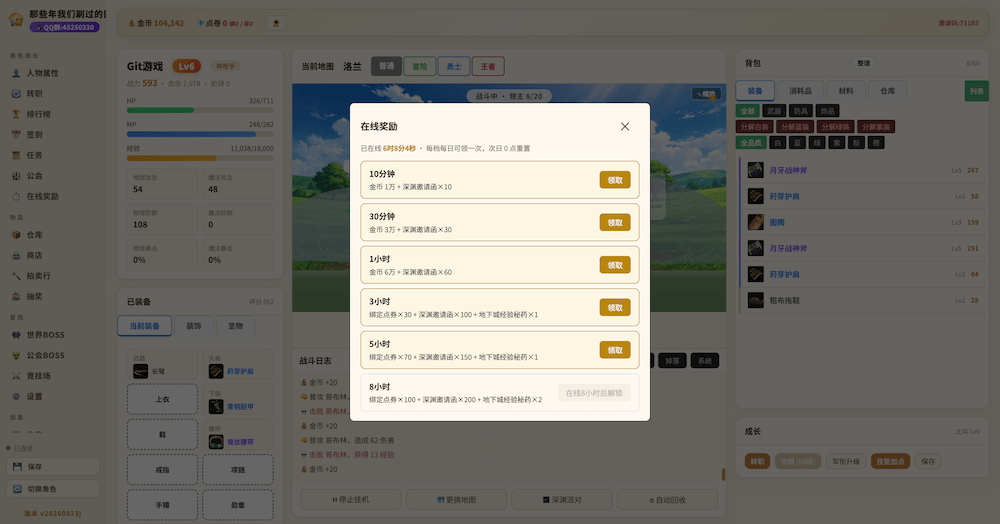The width and height of the screenshot is (1000, 524).
Task: Select the 普通 difficulty tab
Action: click(386, 66)
